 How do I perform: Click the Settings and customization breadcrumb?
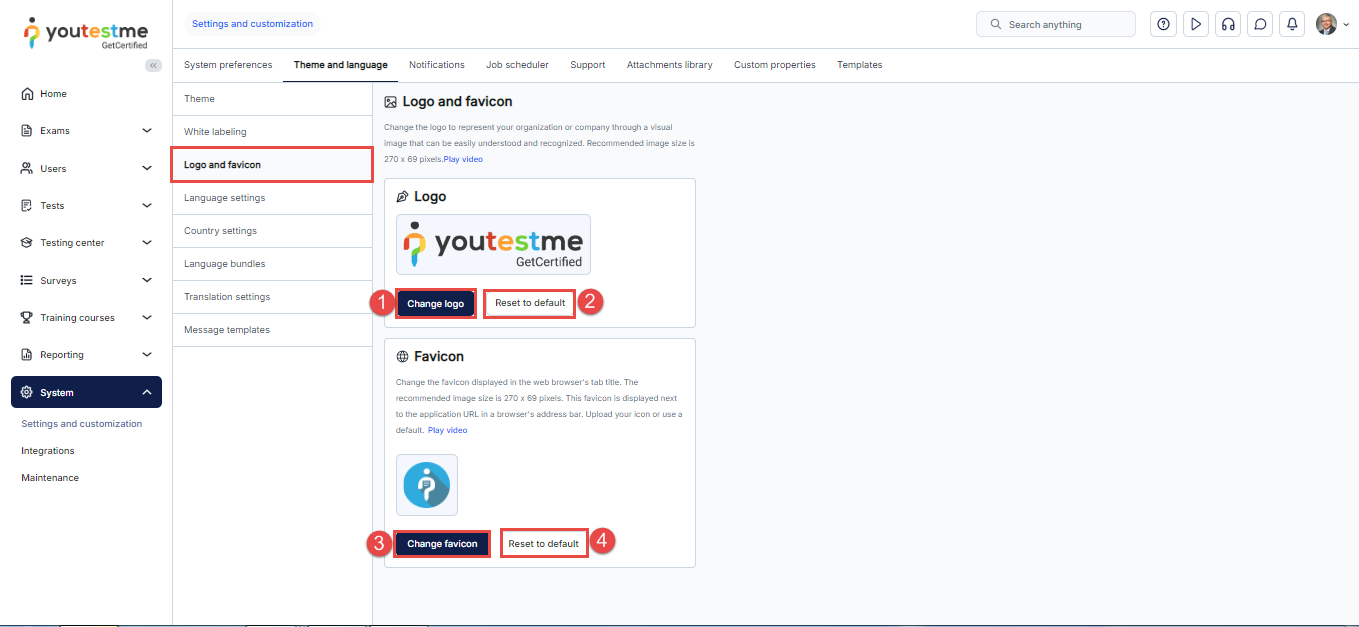252,24
